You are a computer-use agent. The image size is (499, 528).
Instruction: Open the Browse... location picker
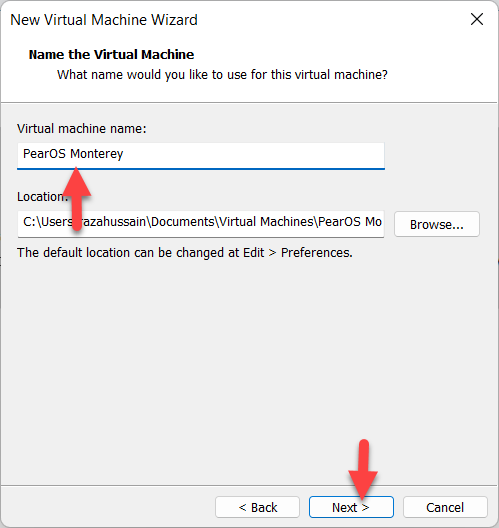[x=437, y=224]
